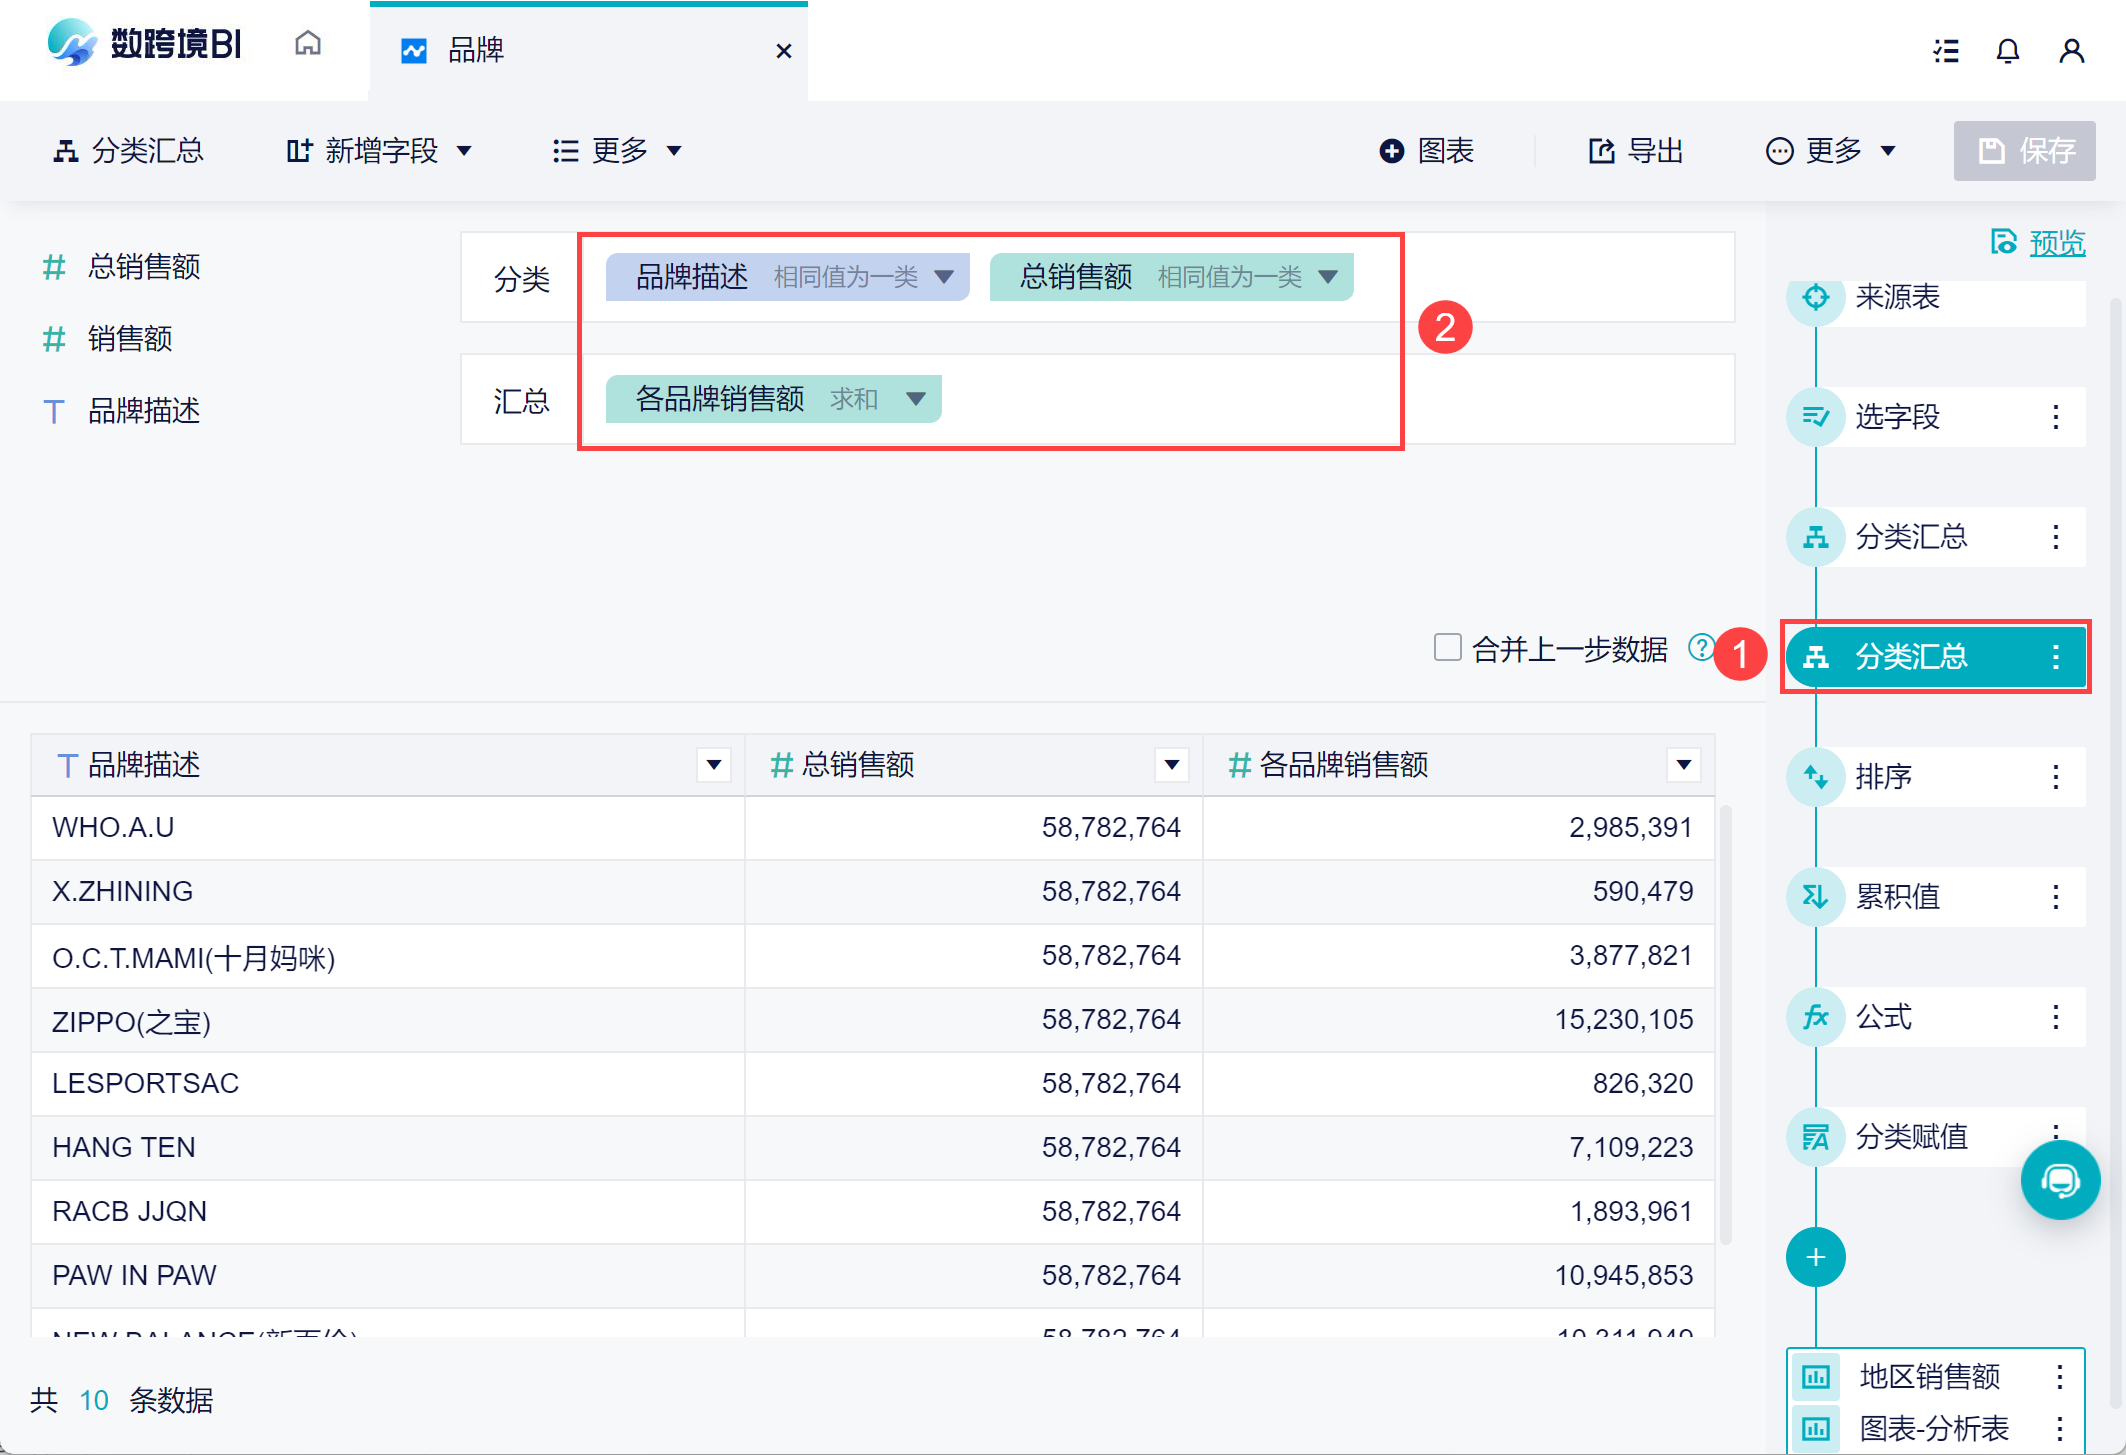
Task: Open the customer service chat bubble
Action: coord(2059,1180)
